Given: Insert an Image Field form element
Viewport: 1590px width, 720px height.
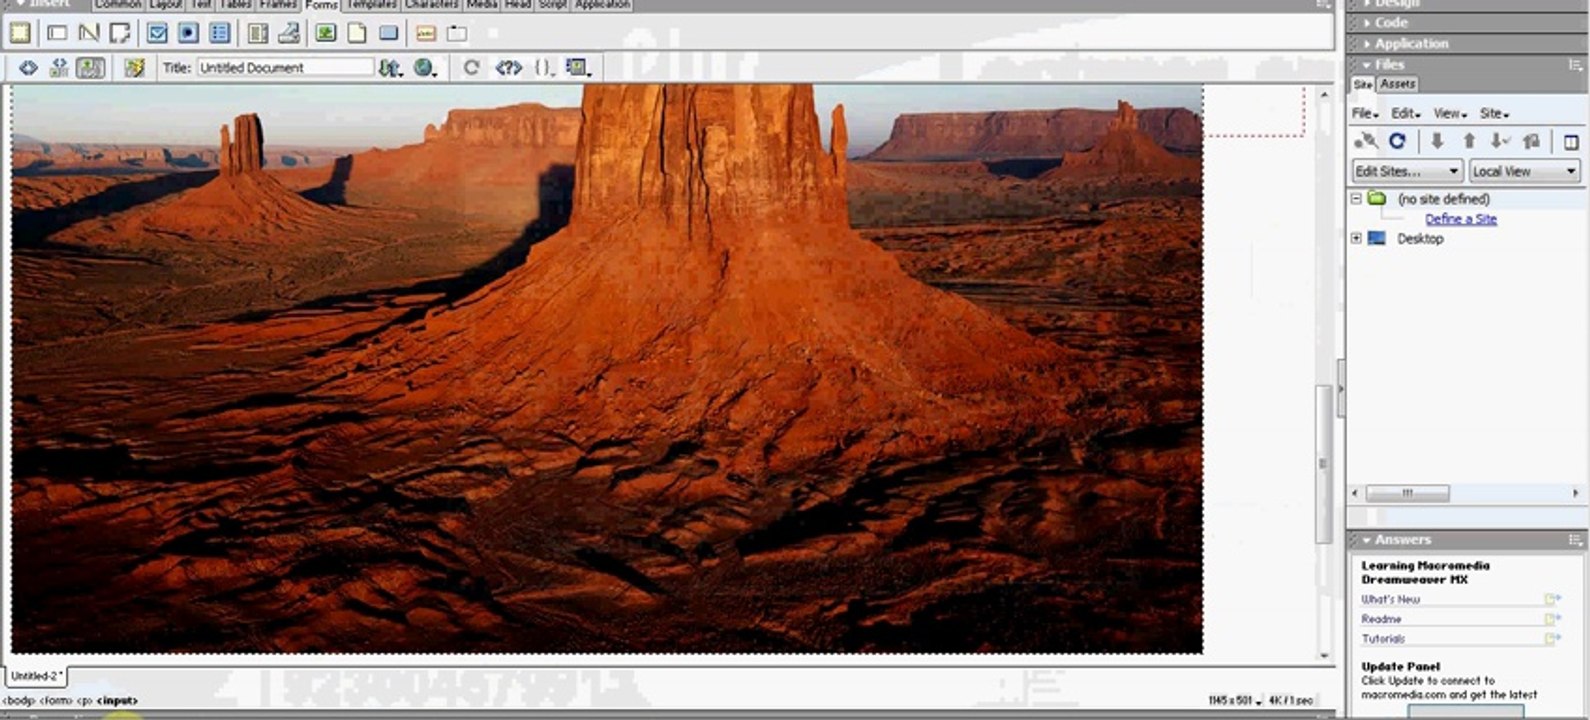Looking at the screenshot, I should pos(326,33).
